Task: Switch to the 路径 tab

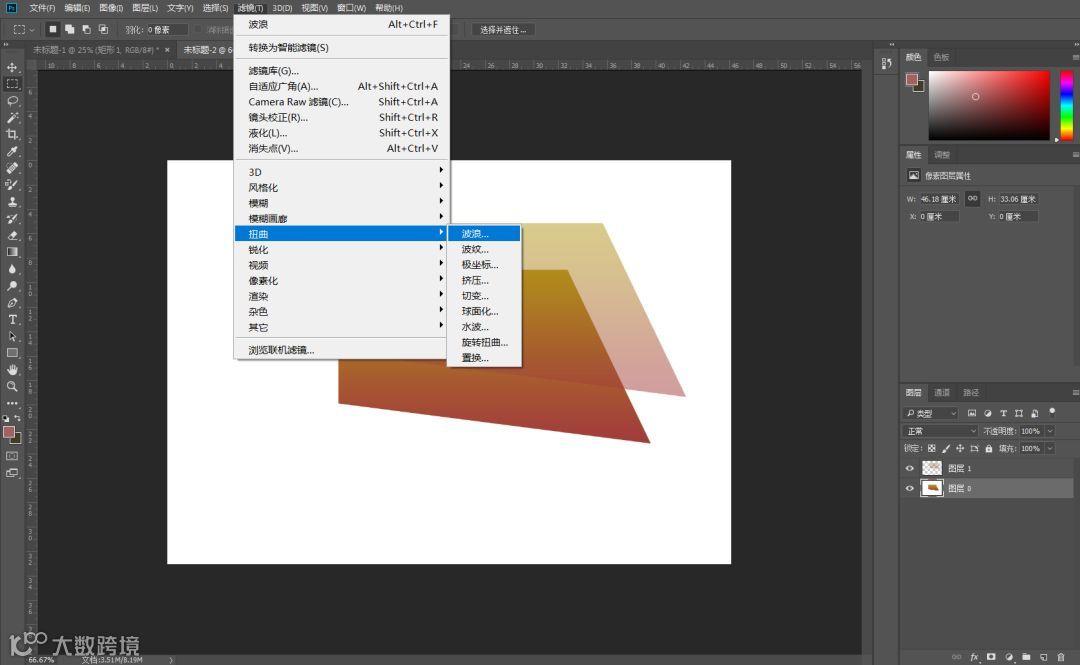Action: point(970,392)
